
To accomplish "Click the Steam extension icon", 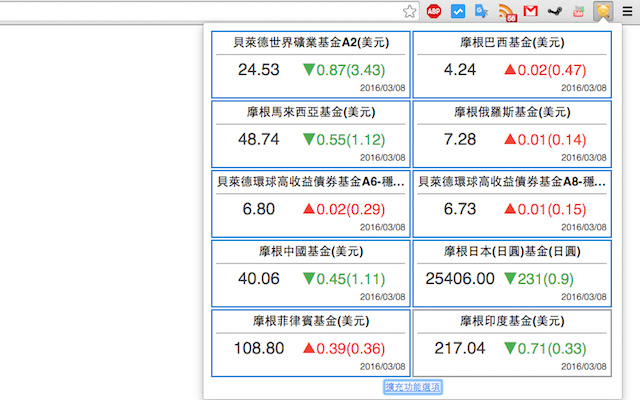I will point(554,11).
